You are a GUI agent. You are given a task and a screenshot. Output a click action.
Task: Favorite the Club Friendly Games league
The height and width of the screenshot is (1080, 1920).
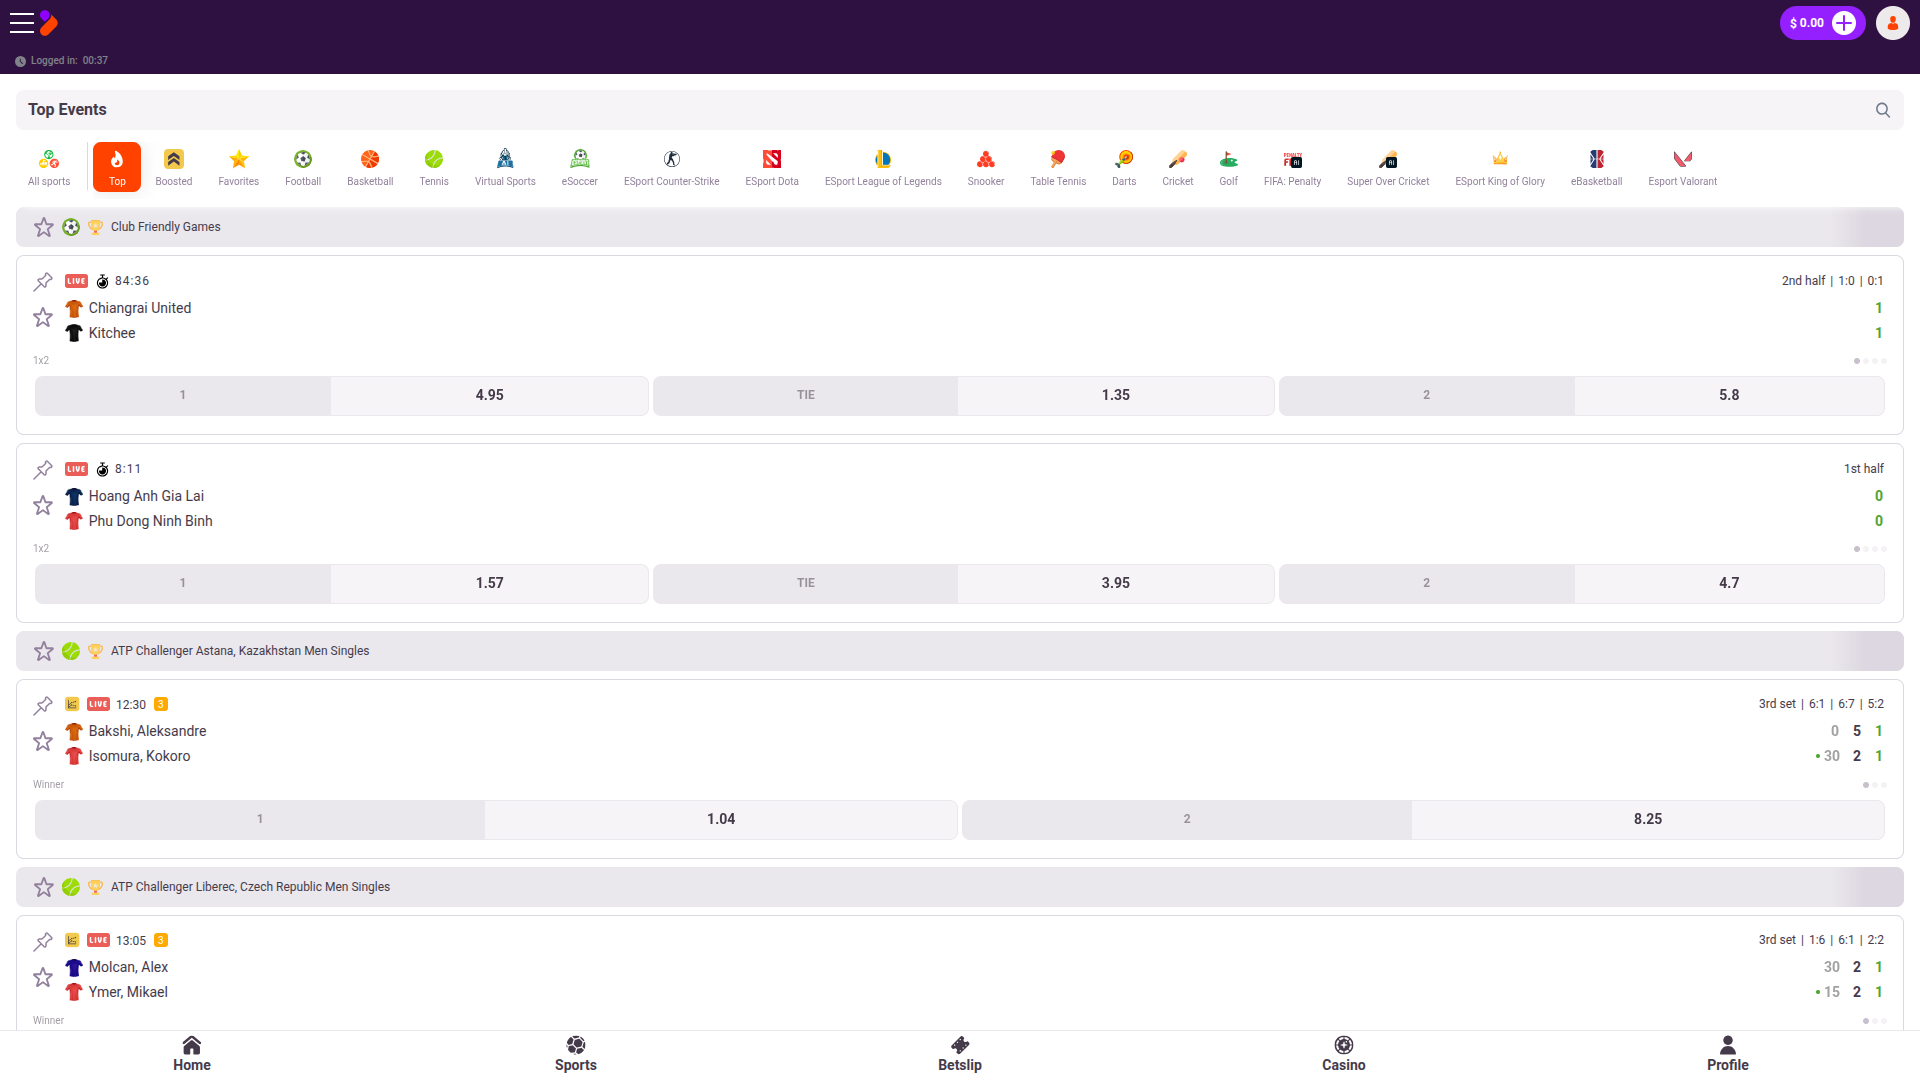(x=44, y=227)
